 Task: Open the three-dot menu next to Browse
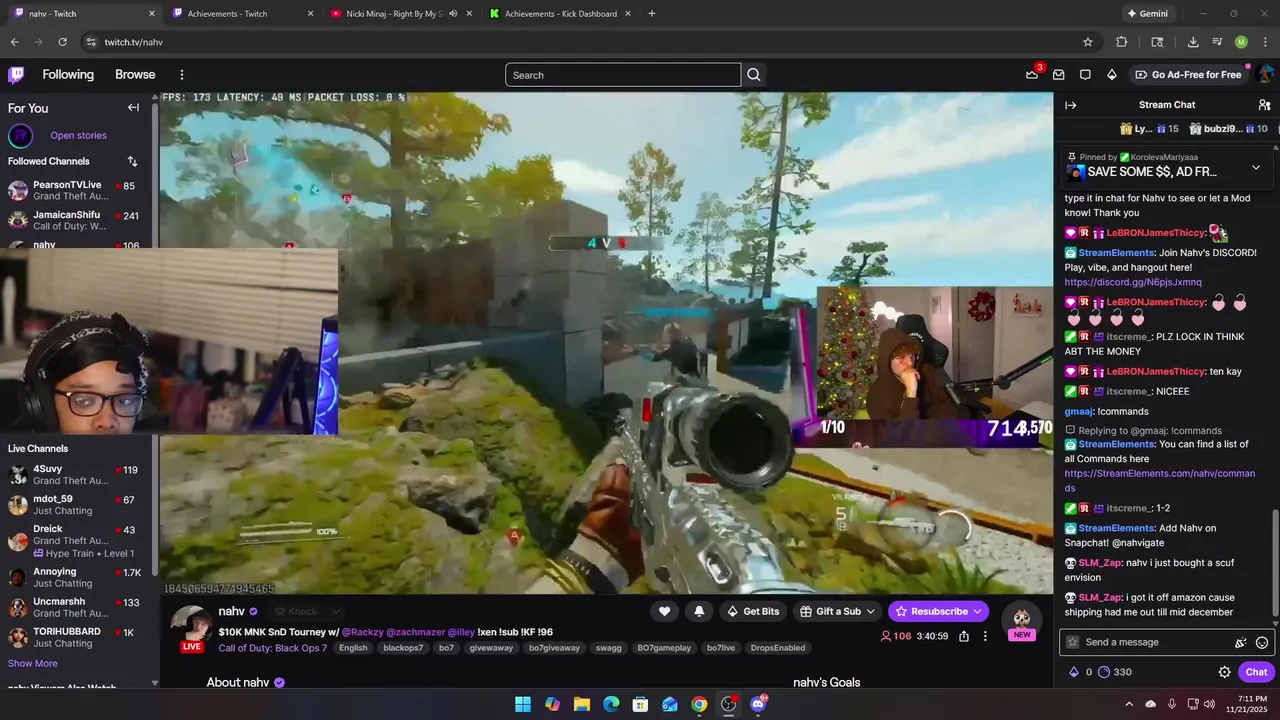pyautogui.click(x=182, y=75)
